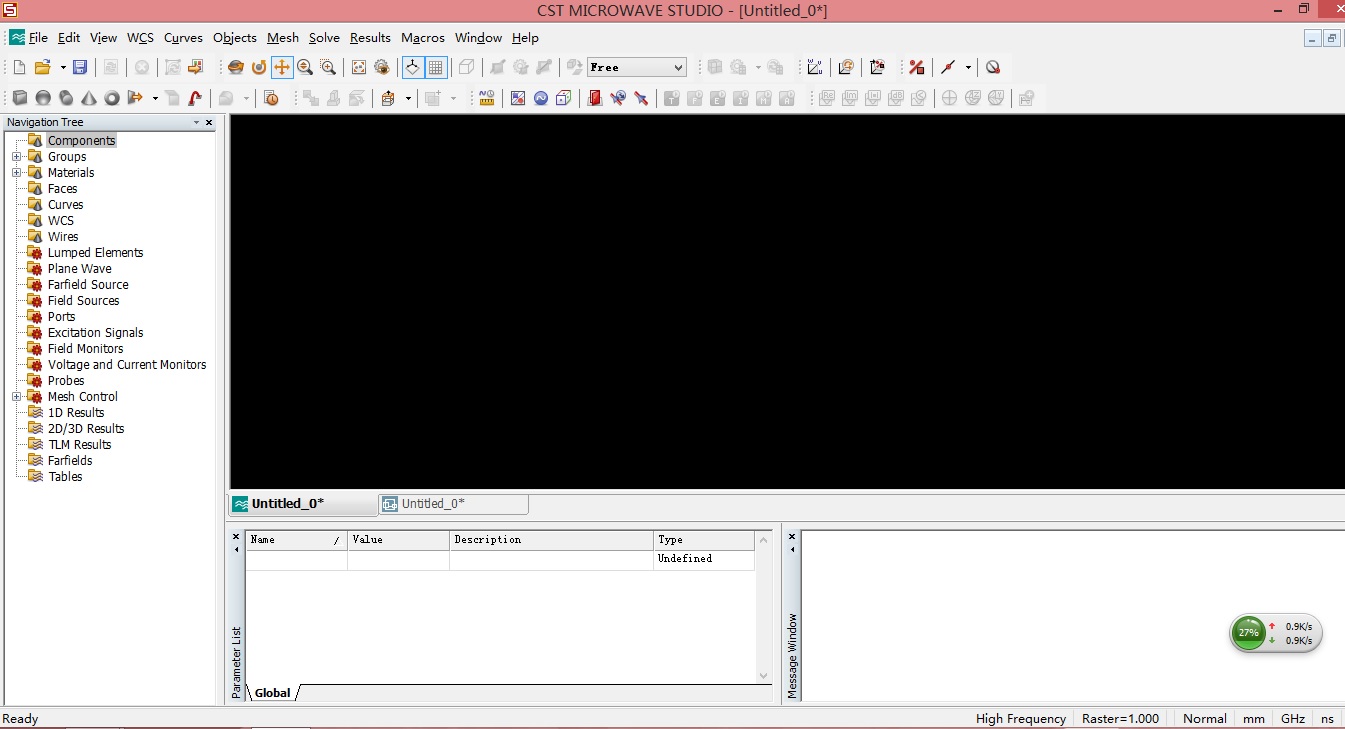Reset view to structure icon
This screenshot has width=1345, height=729.
click(359, 67)
